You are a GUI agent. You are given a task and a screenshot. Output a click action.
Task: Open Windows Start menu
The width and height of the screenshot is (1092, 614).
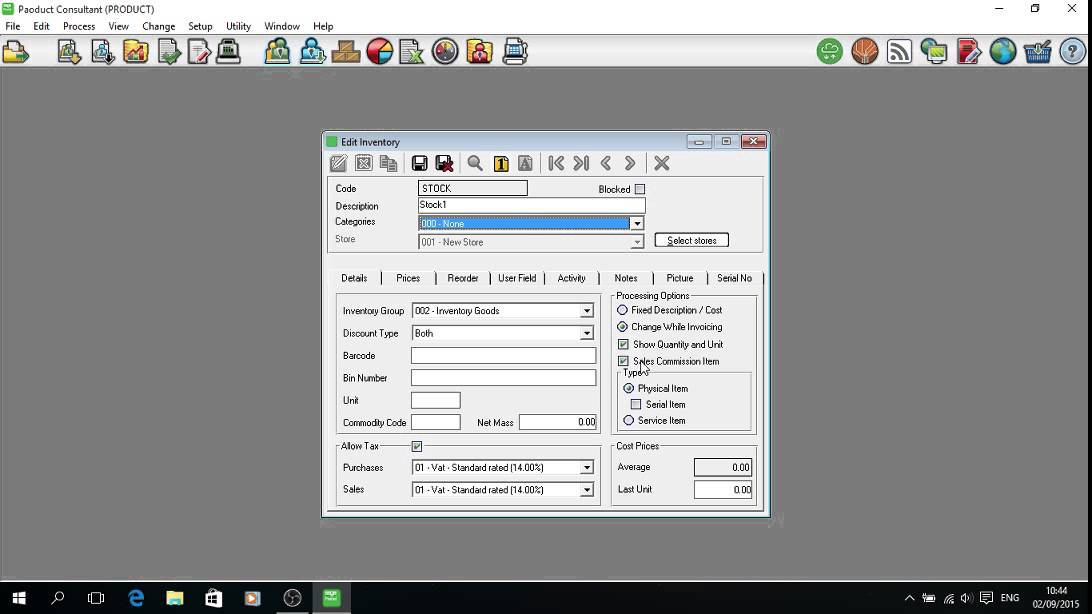[x=19, y=598]
